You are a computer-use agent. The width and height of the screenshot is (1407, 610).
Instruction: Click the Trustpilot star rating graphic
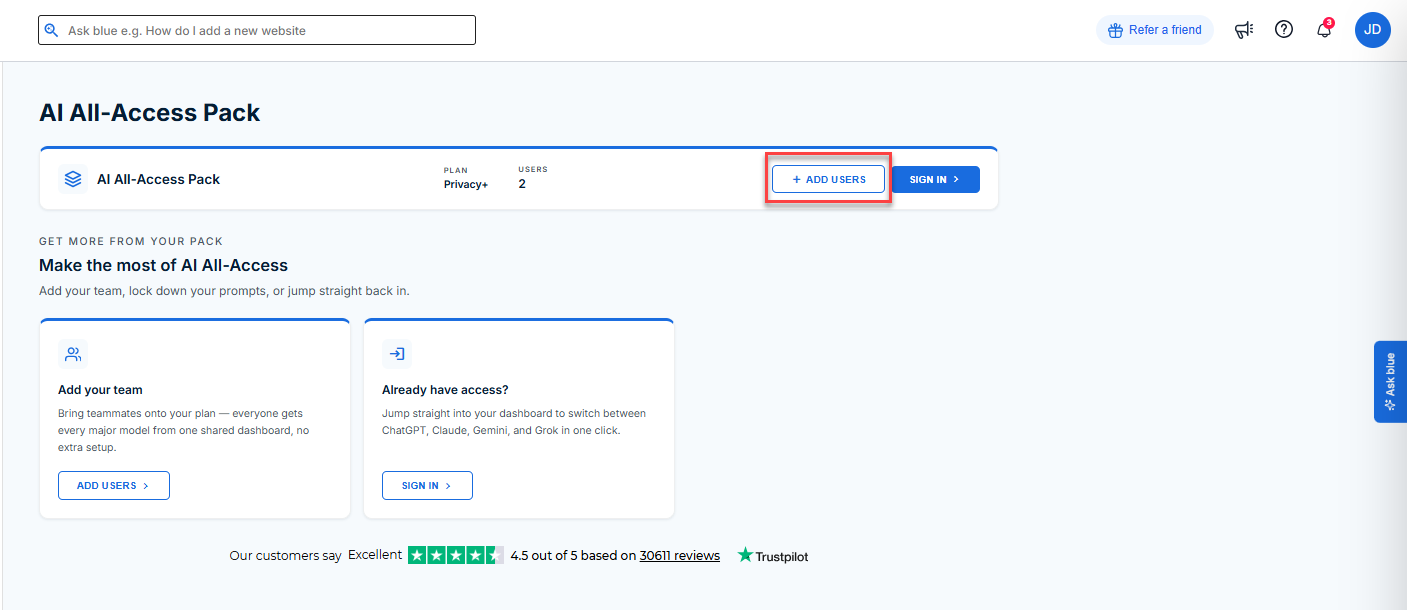point(456,555)
